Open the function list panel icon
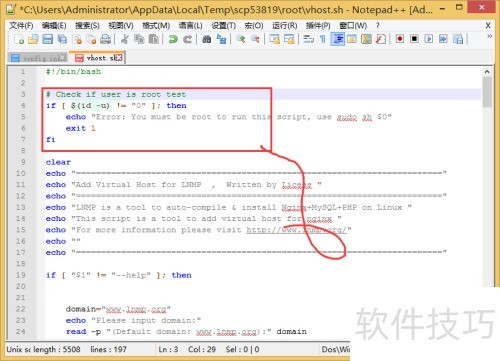Screen dimensions: 500x361 point(381,39)
